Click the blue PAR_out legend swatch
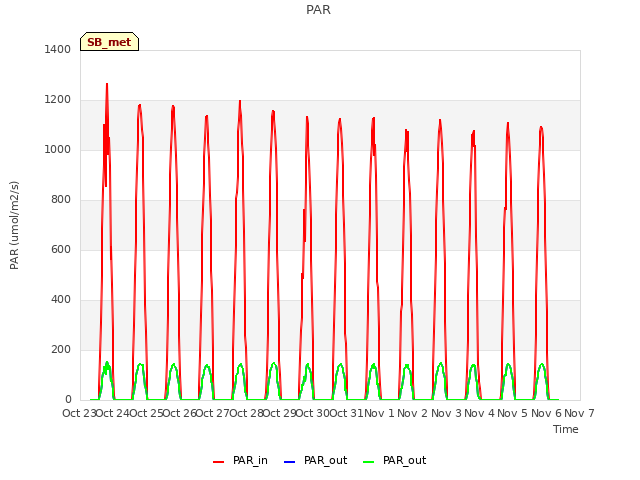This screenshot has width=640, height=480. point(289,462)
